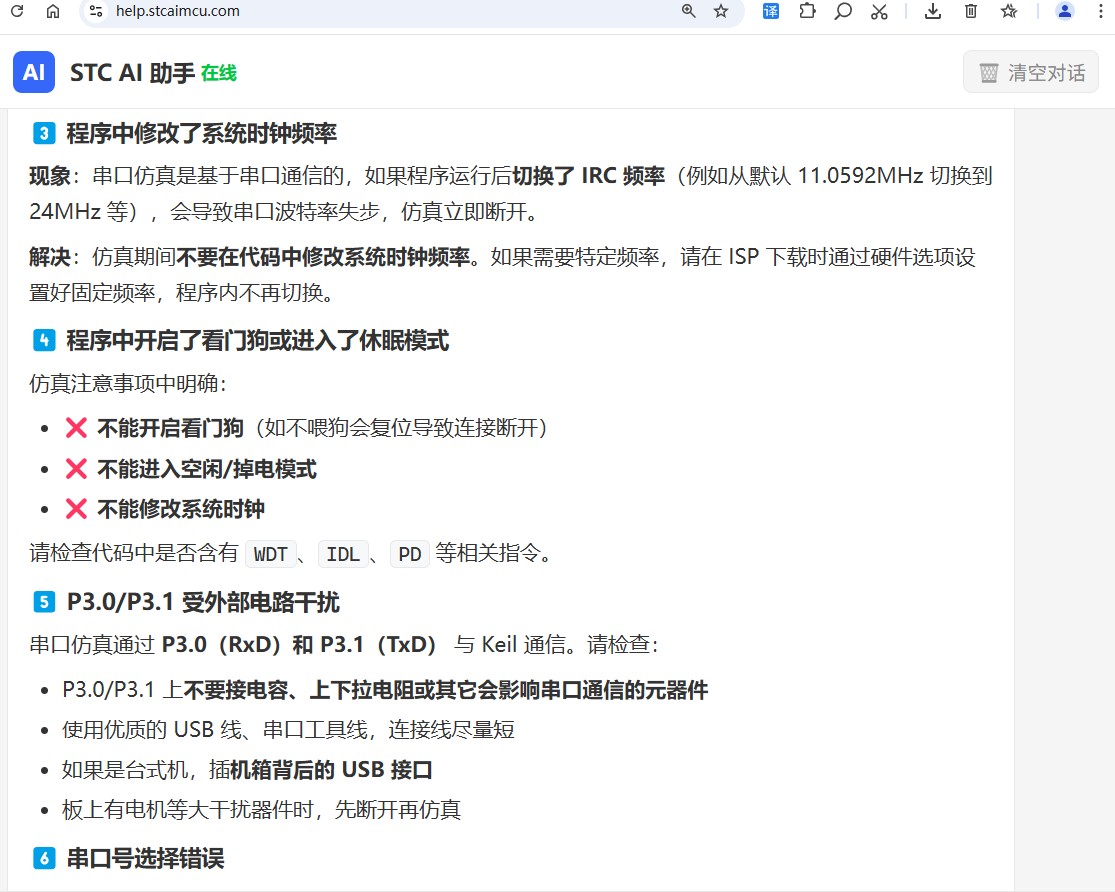Screen dimensions: 1115x892
Task: Click the red X beside 不能进入空闲/掉电模式
Action: pos(76,469)
